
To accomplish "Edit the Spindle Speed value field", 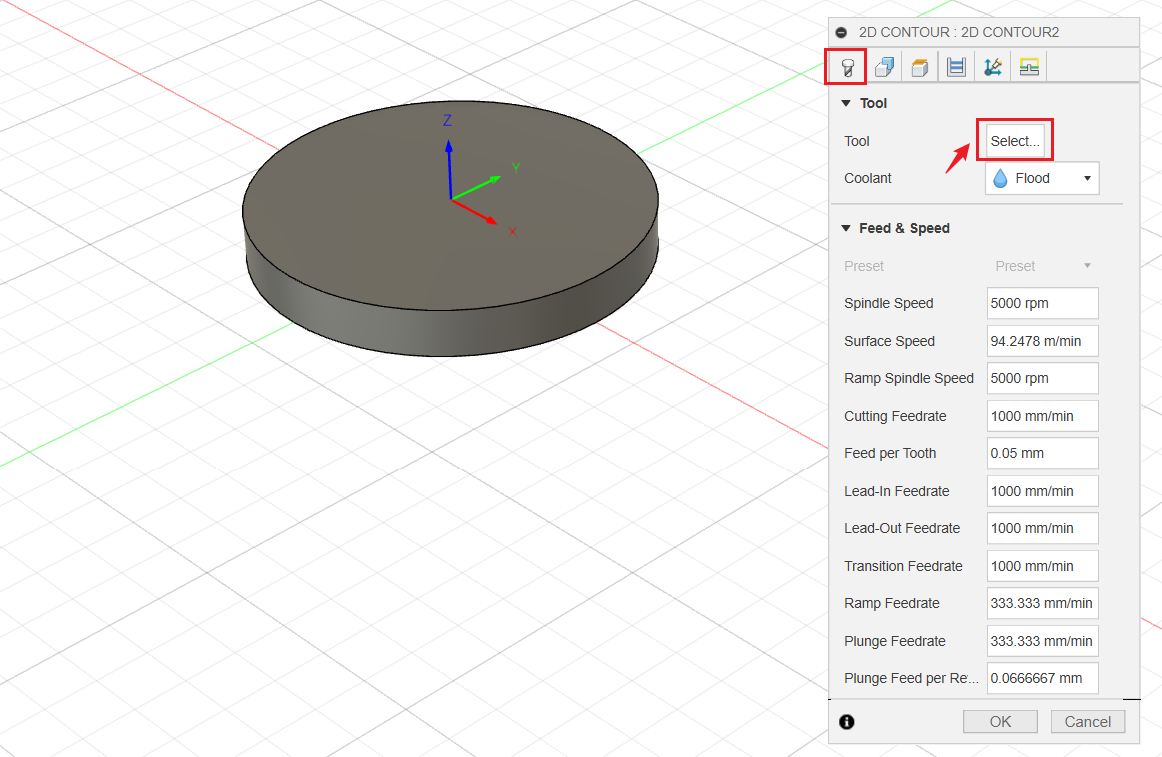I will click(x=1042, y=303).
